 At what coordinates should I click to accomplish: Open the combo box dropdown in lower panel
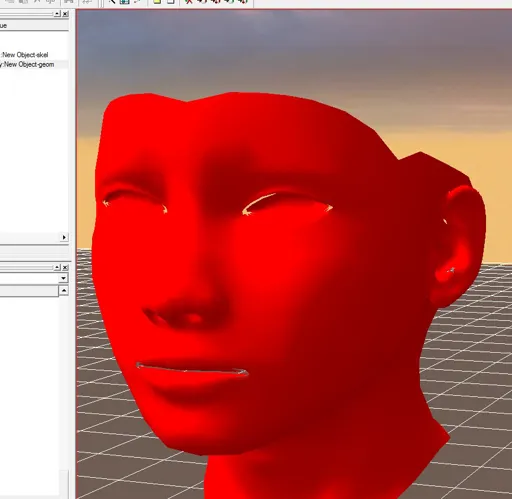63,278
